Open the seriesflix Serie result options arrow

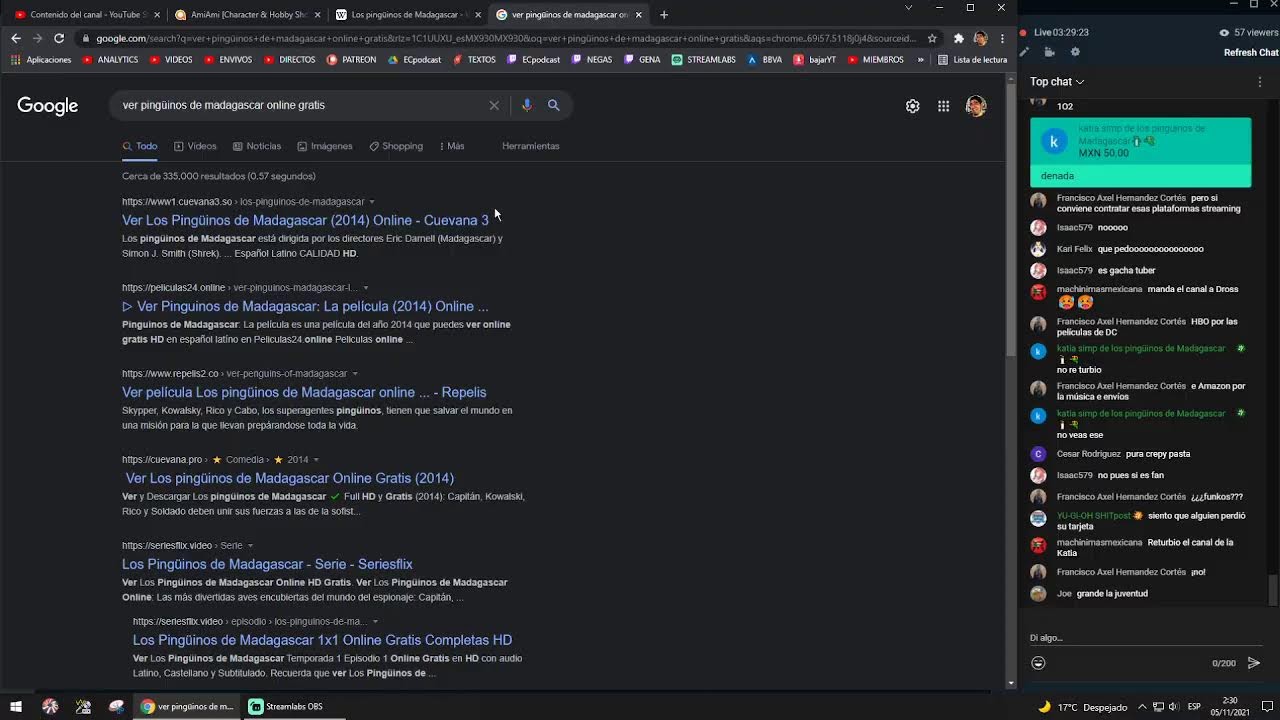(x=250, y=546)
